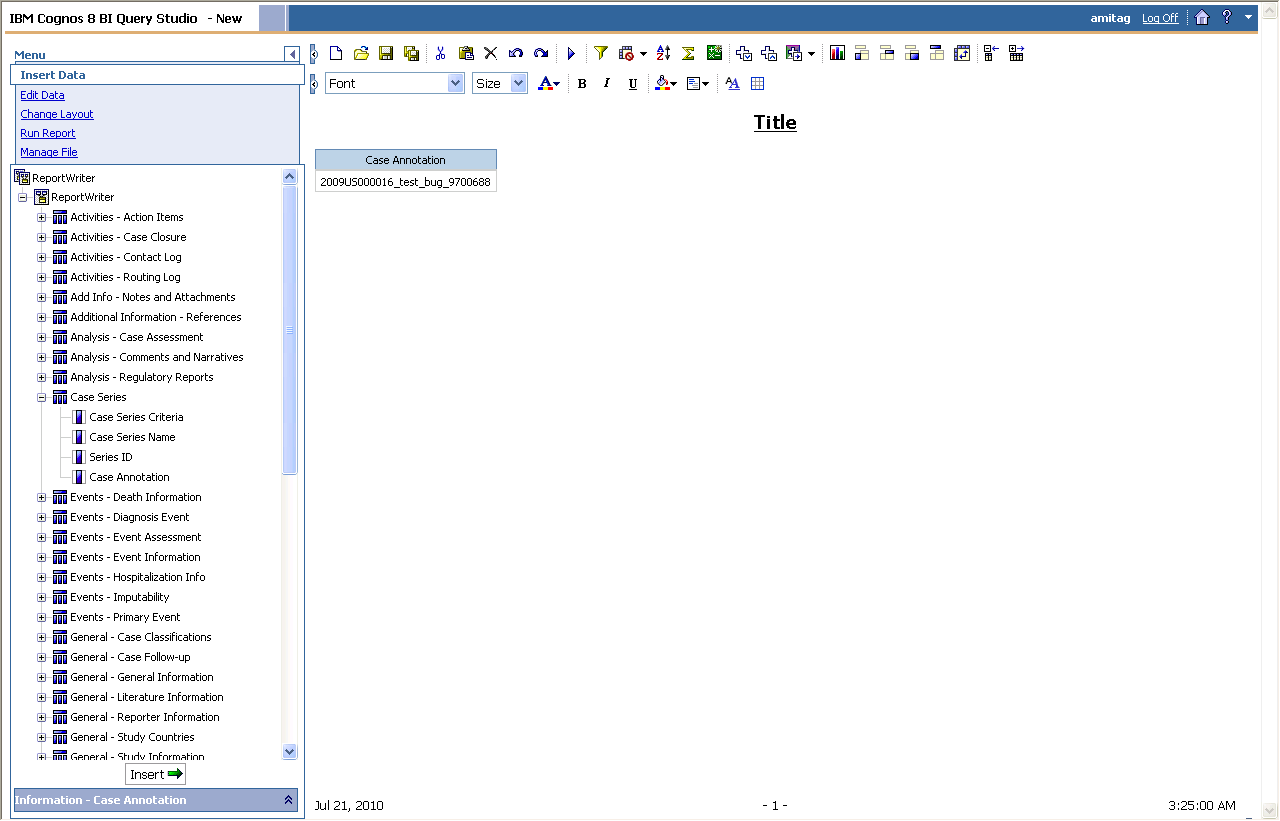The width and height of the screenshot is (1280, 821).
Task: Drill down using the toolbar icon
Action: (x=744, y=53)
